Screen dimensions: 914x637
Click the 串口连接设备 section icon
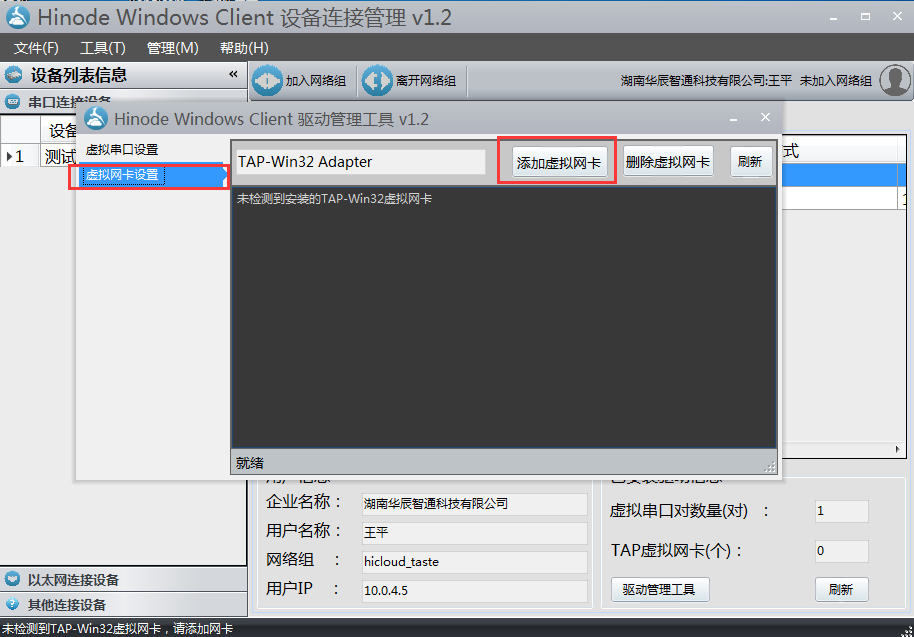tap(13, 100)
